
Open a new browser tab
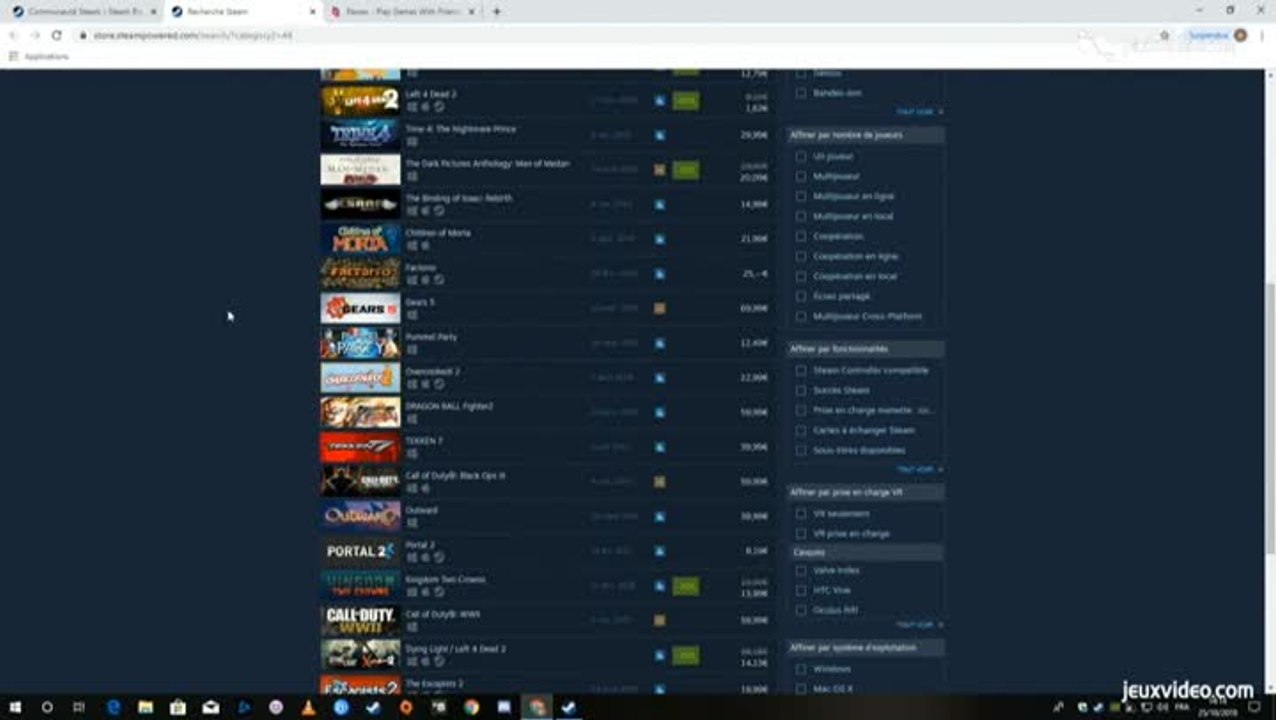[497, 12]
